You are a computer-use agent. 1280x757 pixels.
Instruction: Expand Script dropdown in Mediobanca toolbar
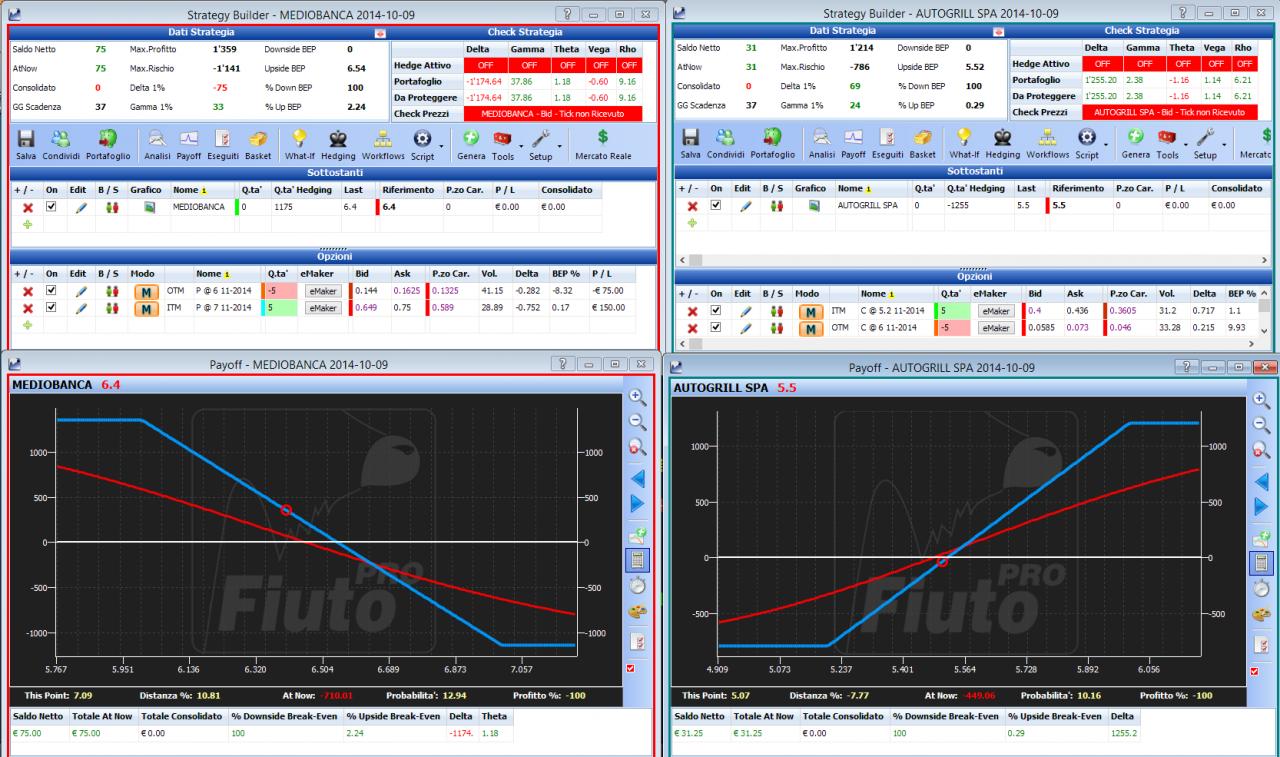442,146
